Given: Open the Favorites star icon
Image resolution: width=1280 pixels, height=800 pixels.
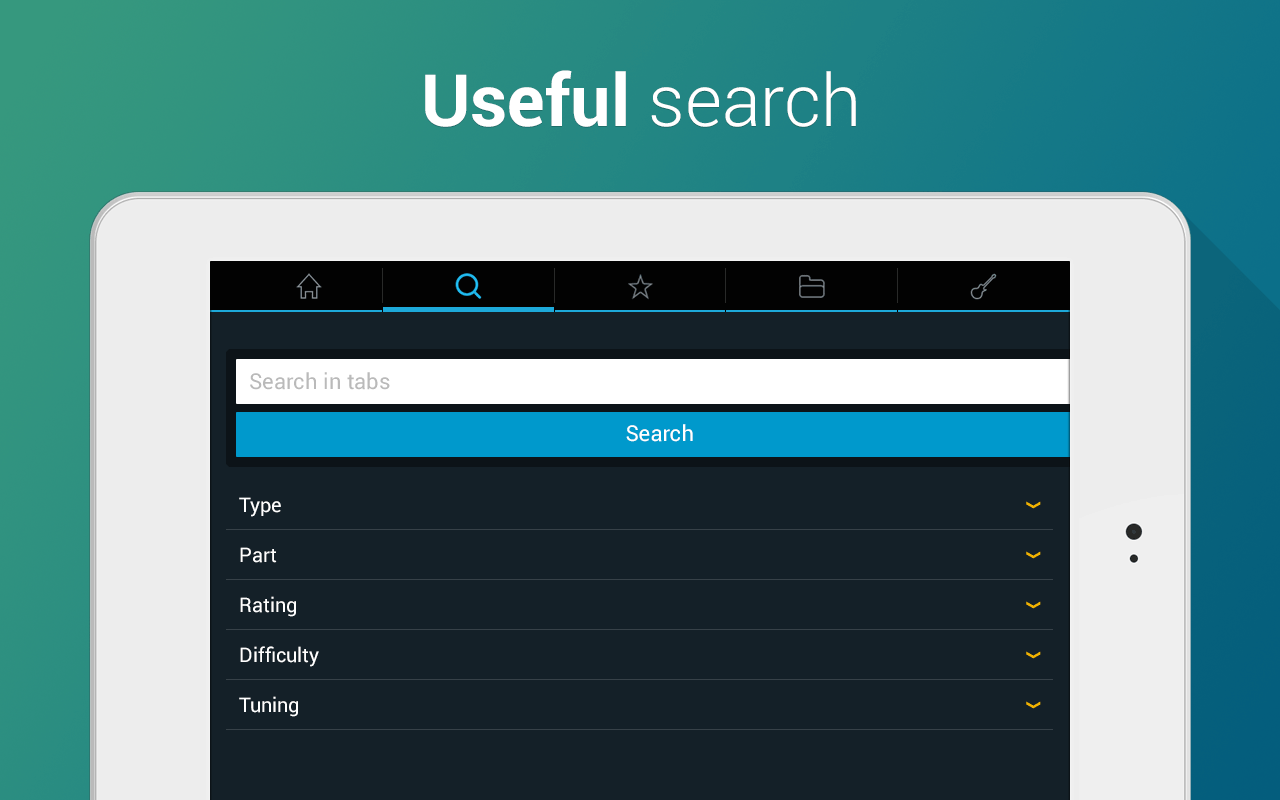Looking at the screenshot, I should point(640,288).
